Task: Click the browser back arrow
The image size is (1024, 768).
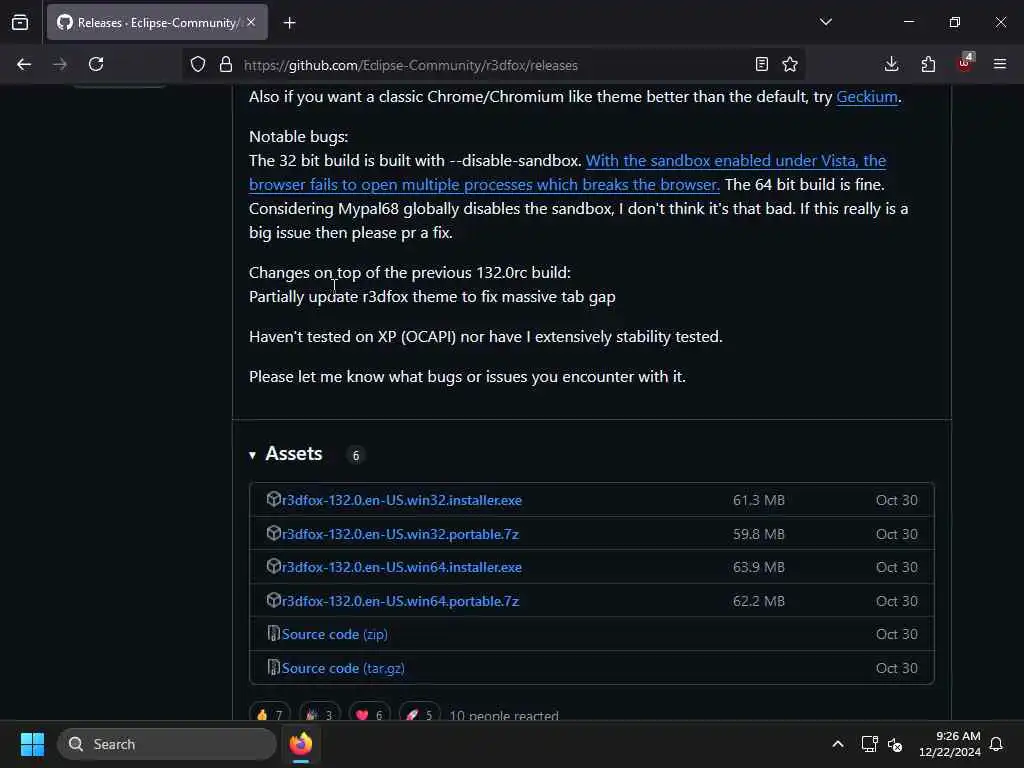Action: [24, 64]
